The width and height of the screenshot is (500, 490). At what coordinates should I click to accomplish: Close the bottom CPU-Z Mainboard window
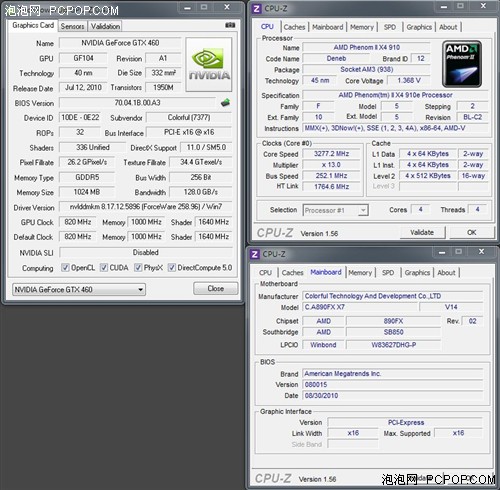tap(481, 252)
